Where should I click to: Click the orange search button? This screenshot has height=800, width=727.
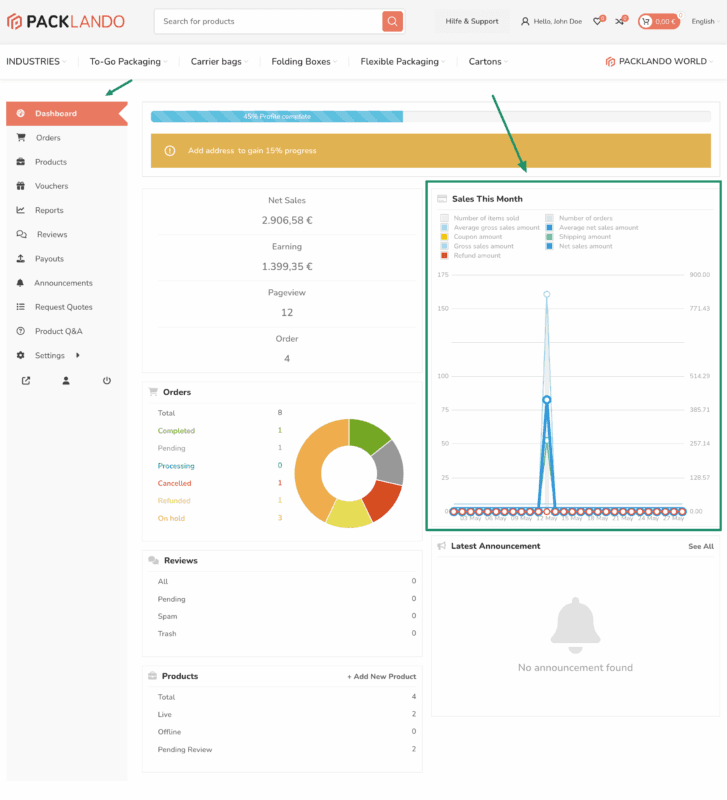[x=392, y=21]
